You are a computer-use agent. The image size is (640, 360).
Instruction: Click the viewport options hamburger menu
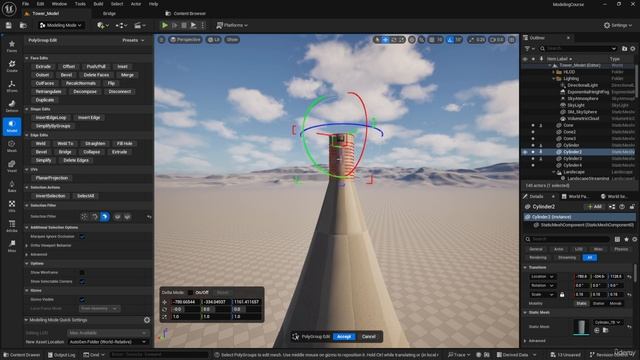(162, 40)
